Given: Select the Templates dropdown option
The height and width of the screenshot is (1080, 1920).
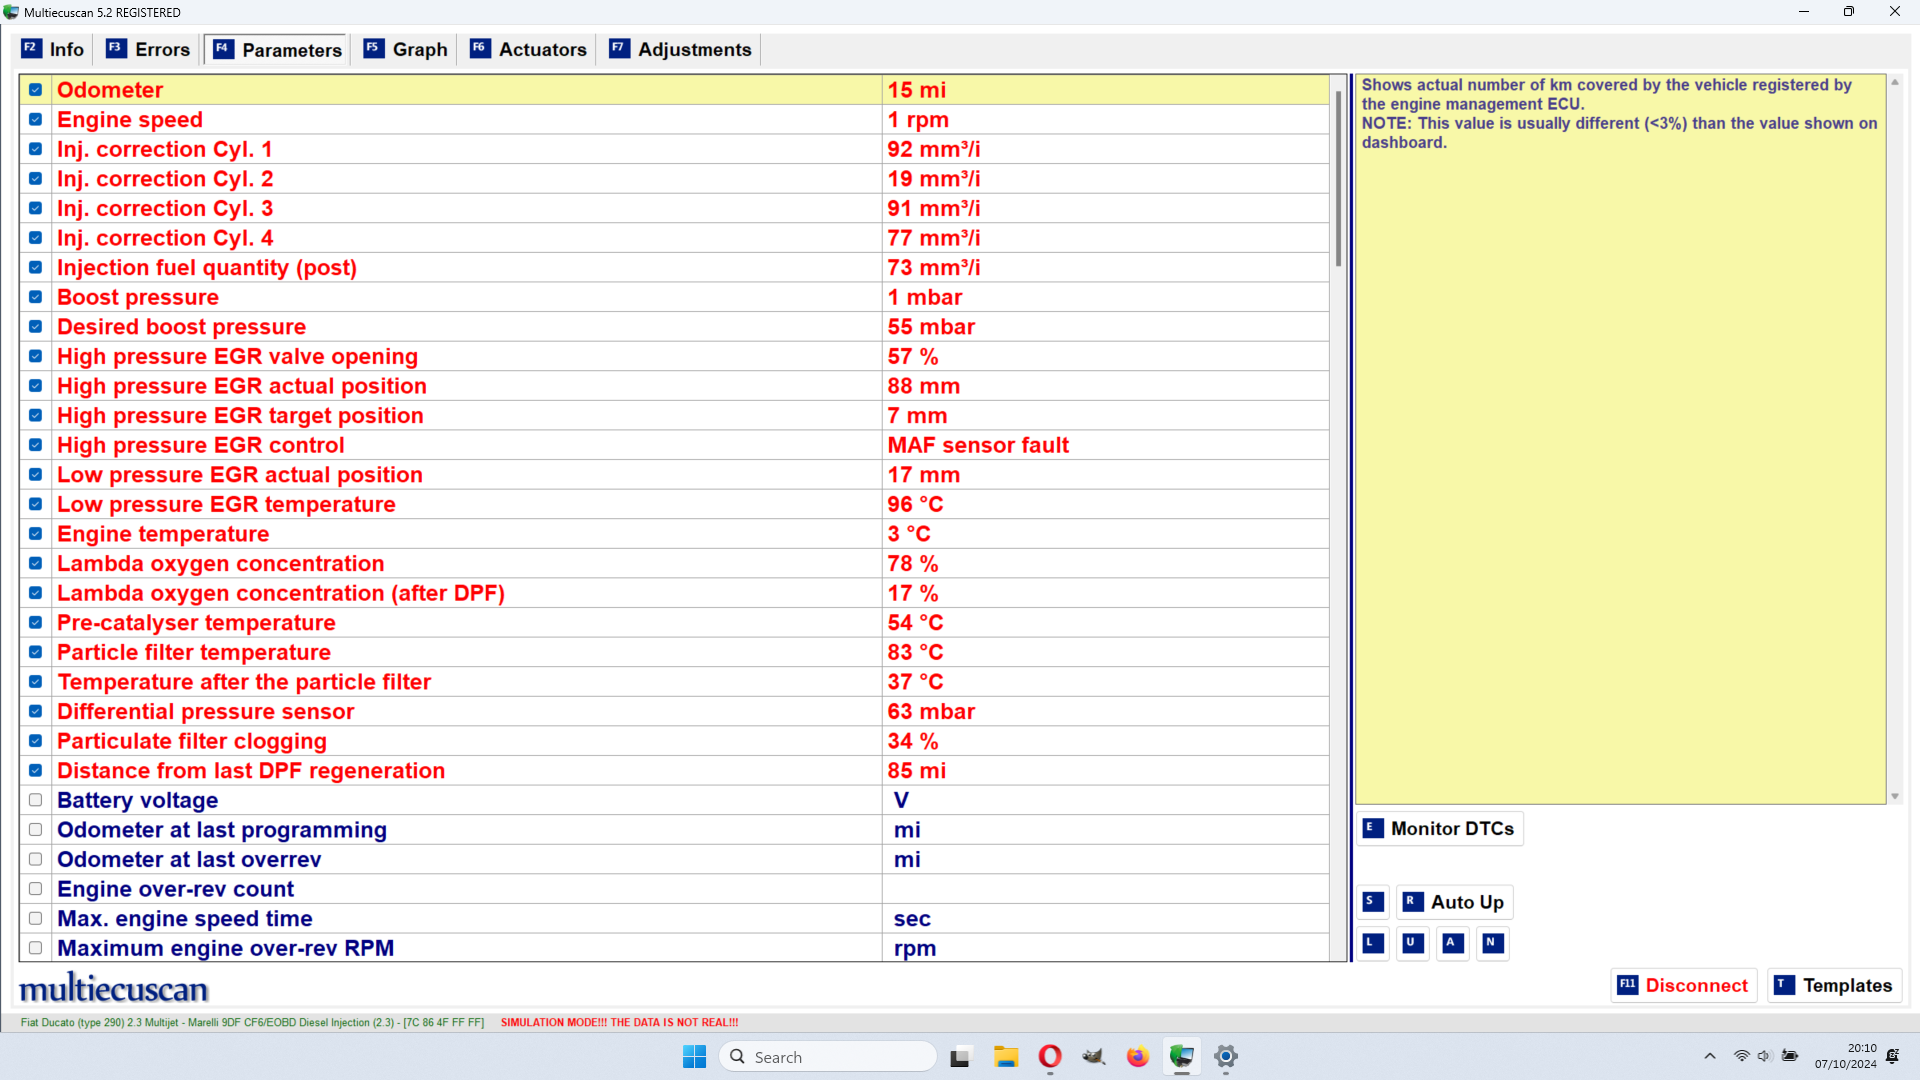Looking at the screenshot, I should tap(1840, 985).
